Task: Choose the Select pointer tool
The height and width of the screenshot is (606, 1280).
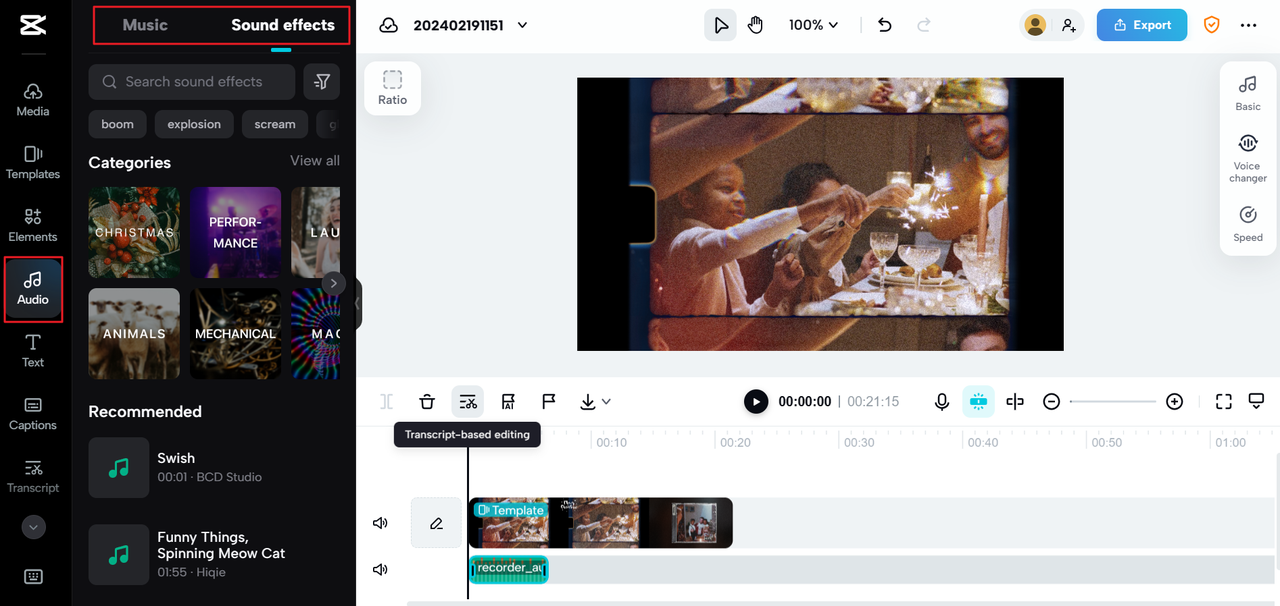Action: 720,25
